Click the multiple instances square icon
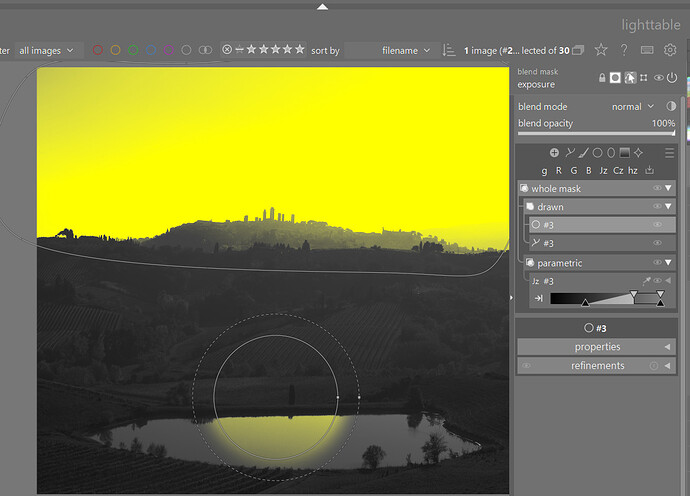Screen dimensions: 690x496 644,78
